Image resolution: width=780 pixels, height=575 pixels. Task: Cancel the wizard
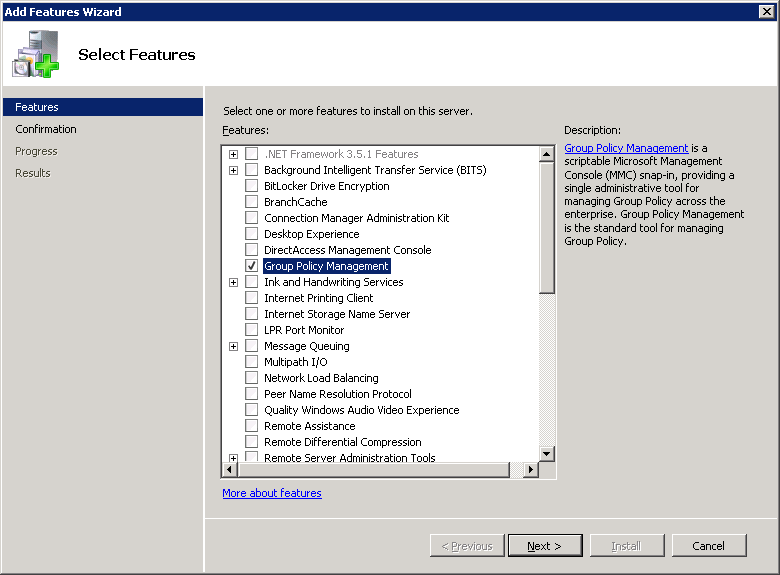pos(709,546)
